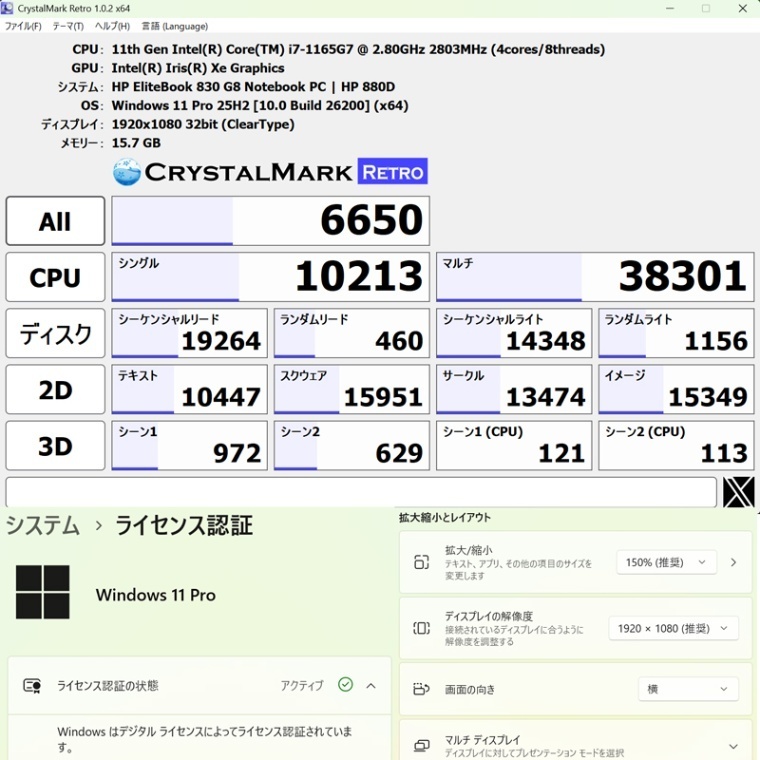Run all benchmarks with the All button
The width and height of the screenshot is (760, 760).
point(55,221)
